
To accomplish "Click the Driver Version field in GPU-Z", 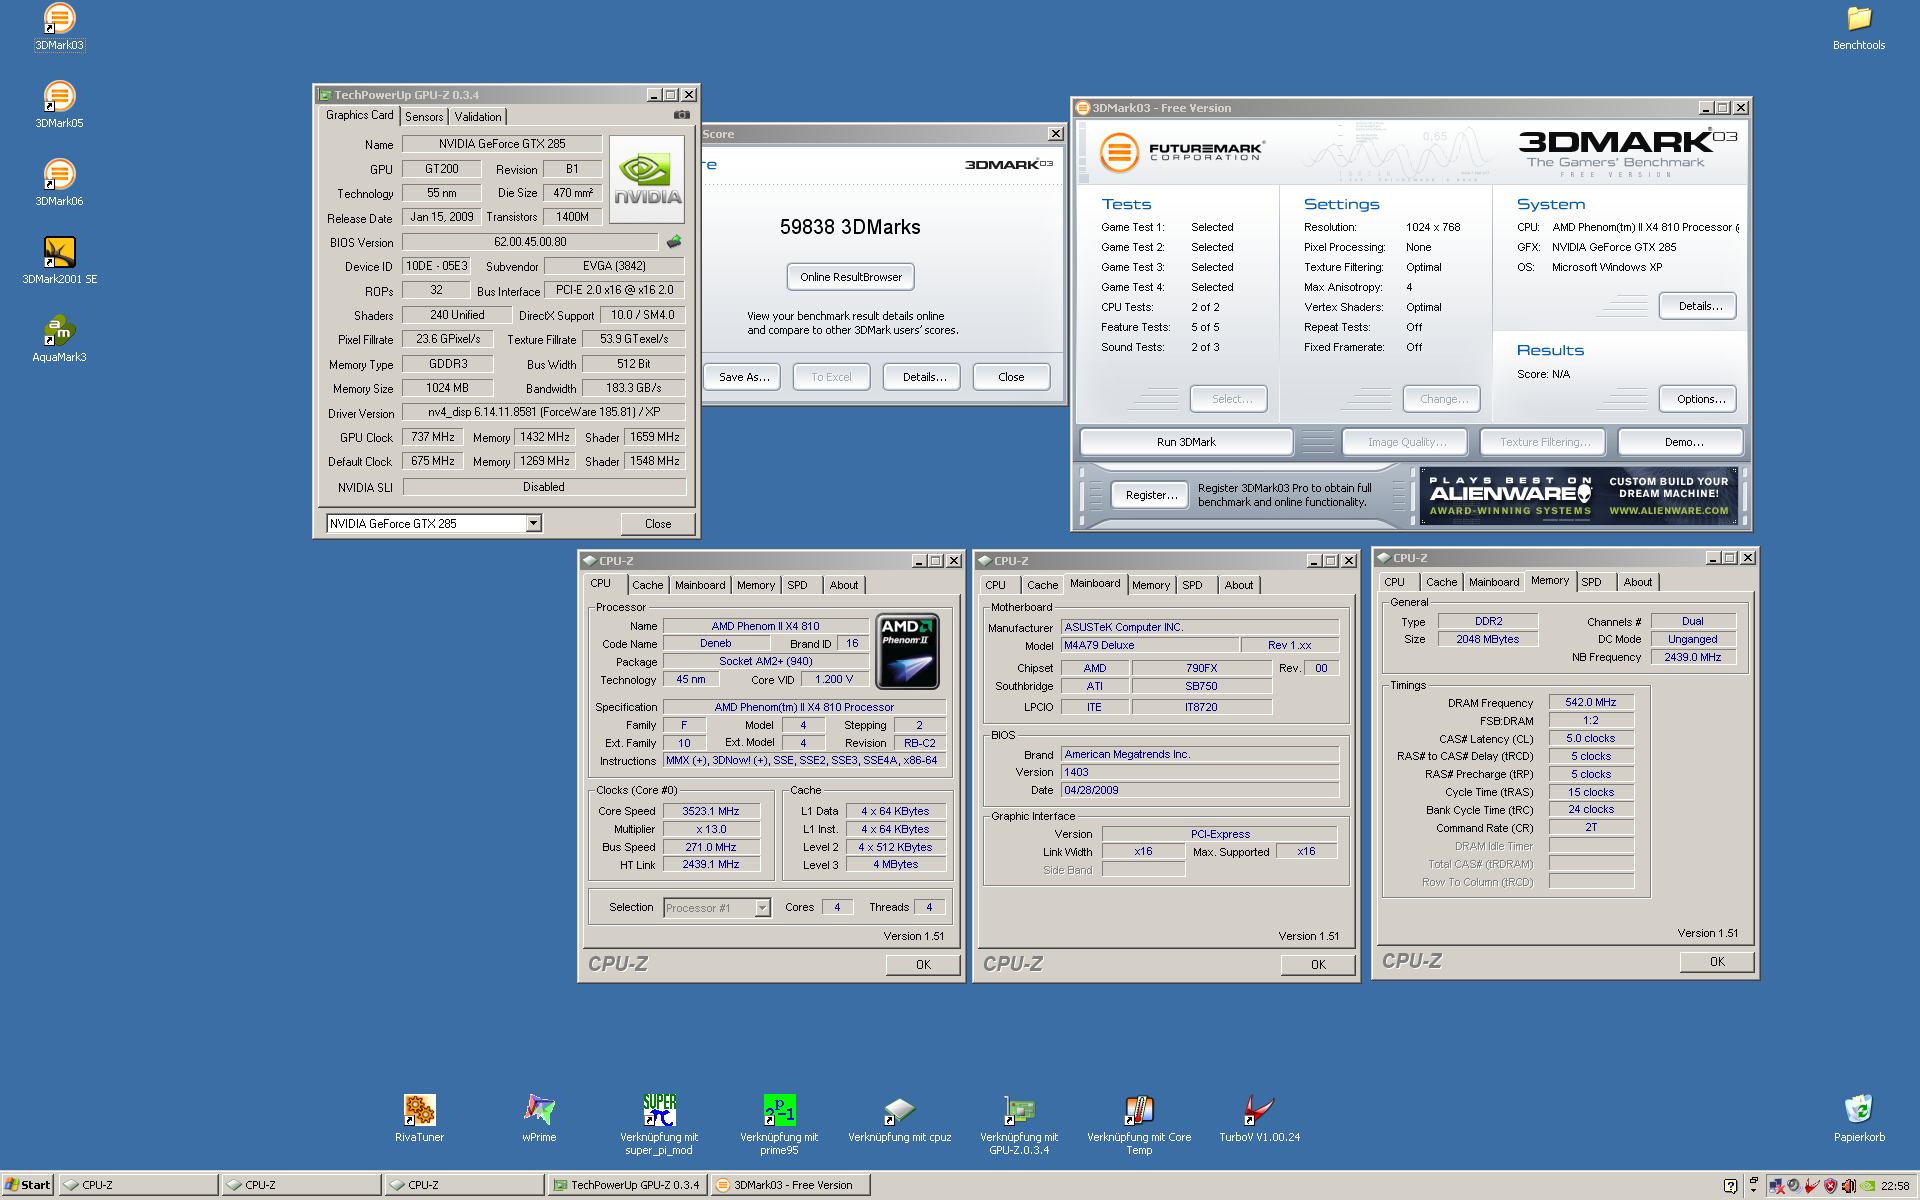I will tap(544, 412).
